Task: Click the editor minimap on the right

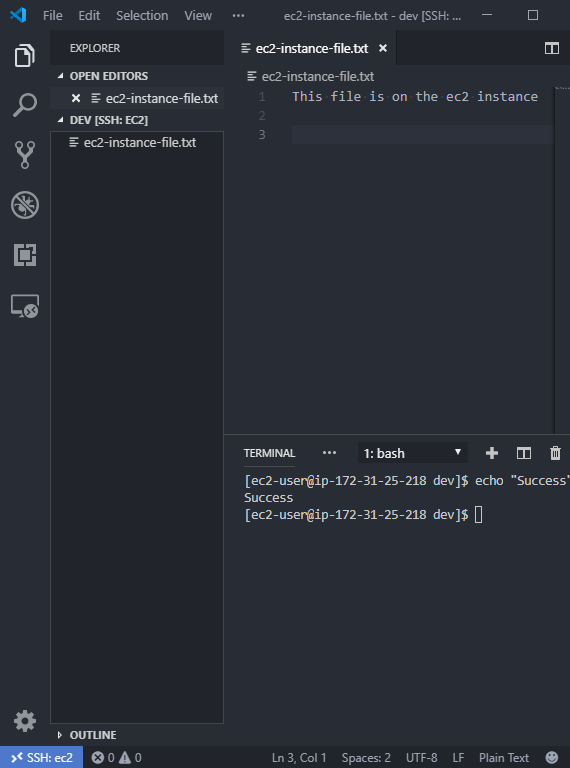Action: point(562,260)
